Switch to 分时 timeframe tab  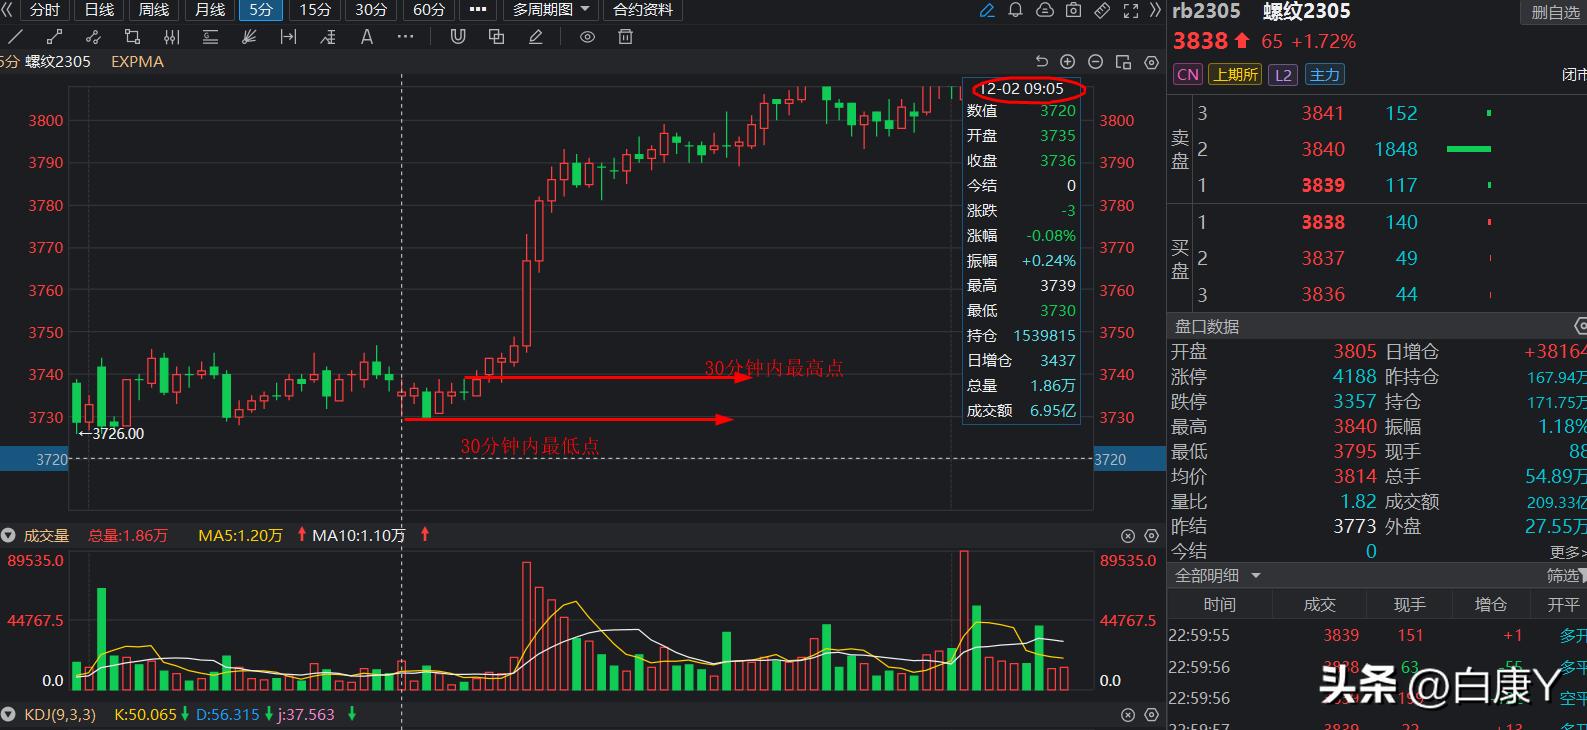click(x=45, y=10)
